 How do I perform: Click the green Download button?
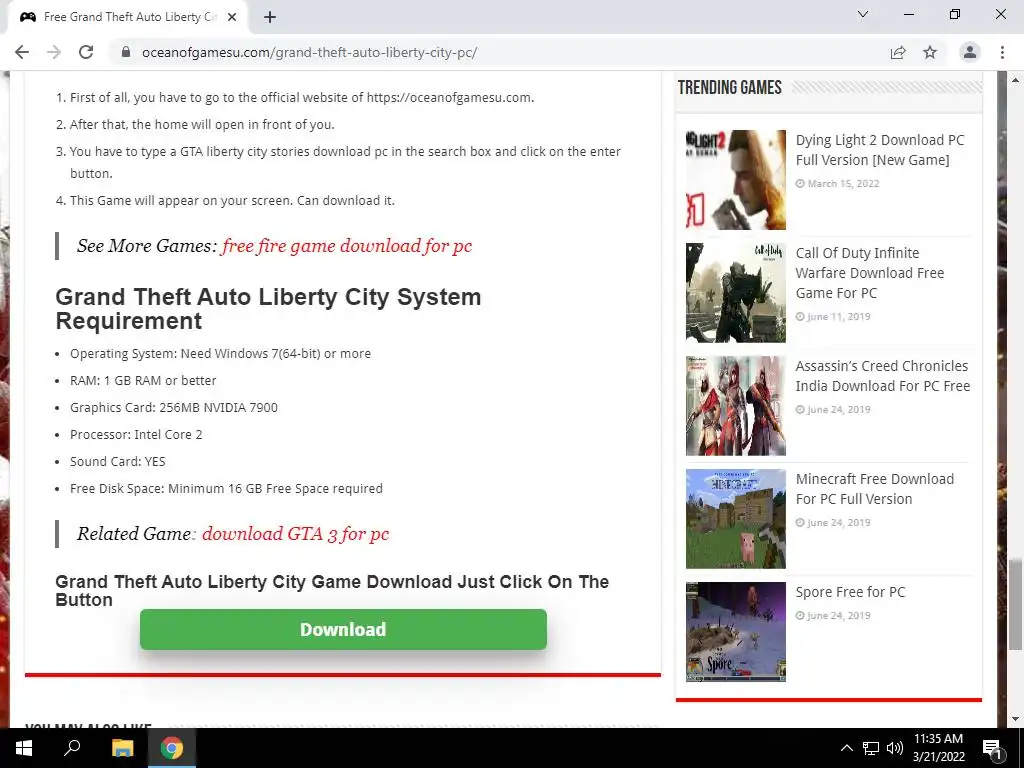click(x=343, y=630)
